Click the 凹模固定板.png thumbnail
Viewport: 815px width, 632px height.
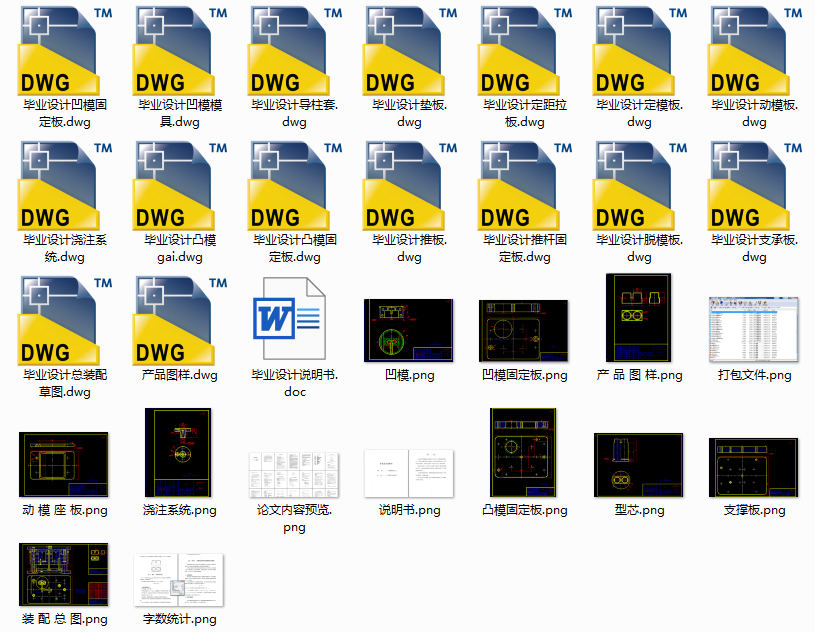[x=523, y=331]
